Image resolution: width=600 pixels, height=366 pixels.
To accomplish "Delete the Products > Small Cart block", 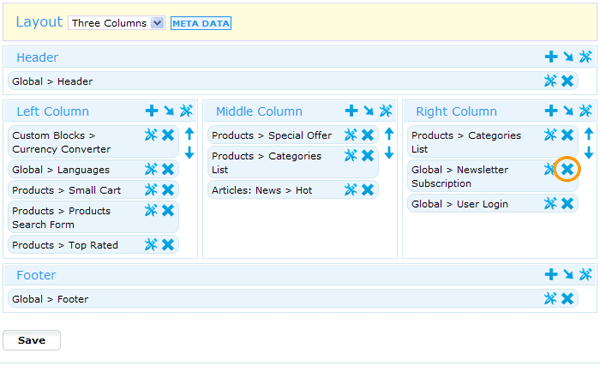I will coord(168,190).
